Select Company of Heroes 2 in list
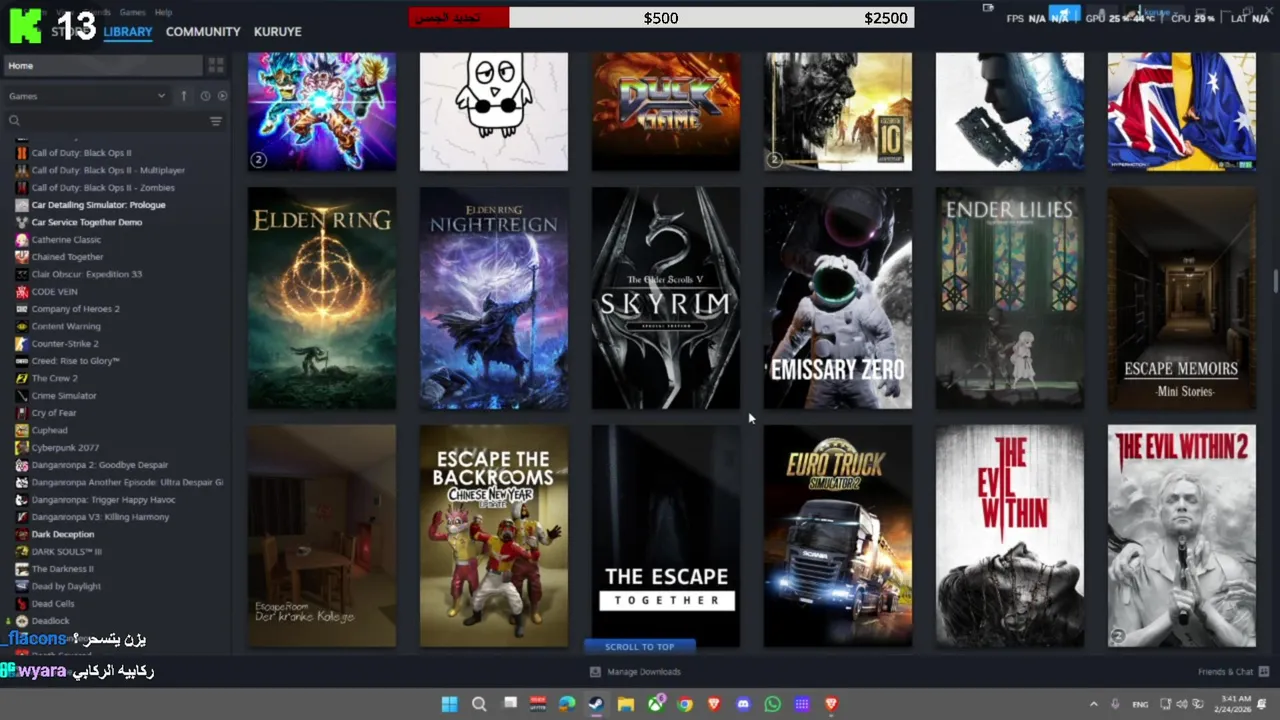Screen dimensions: 1280x720 pos(75,309)
